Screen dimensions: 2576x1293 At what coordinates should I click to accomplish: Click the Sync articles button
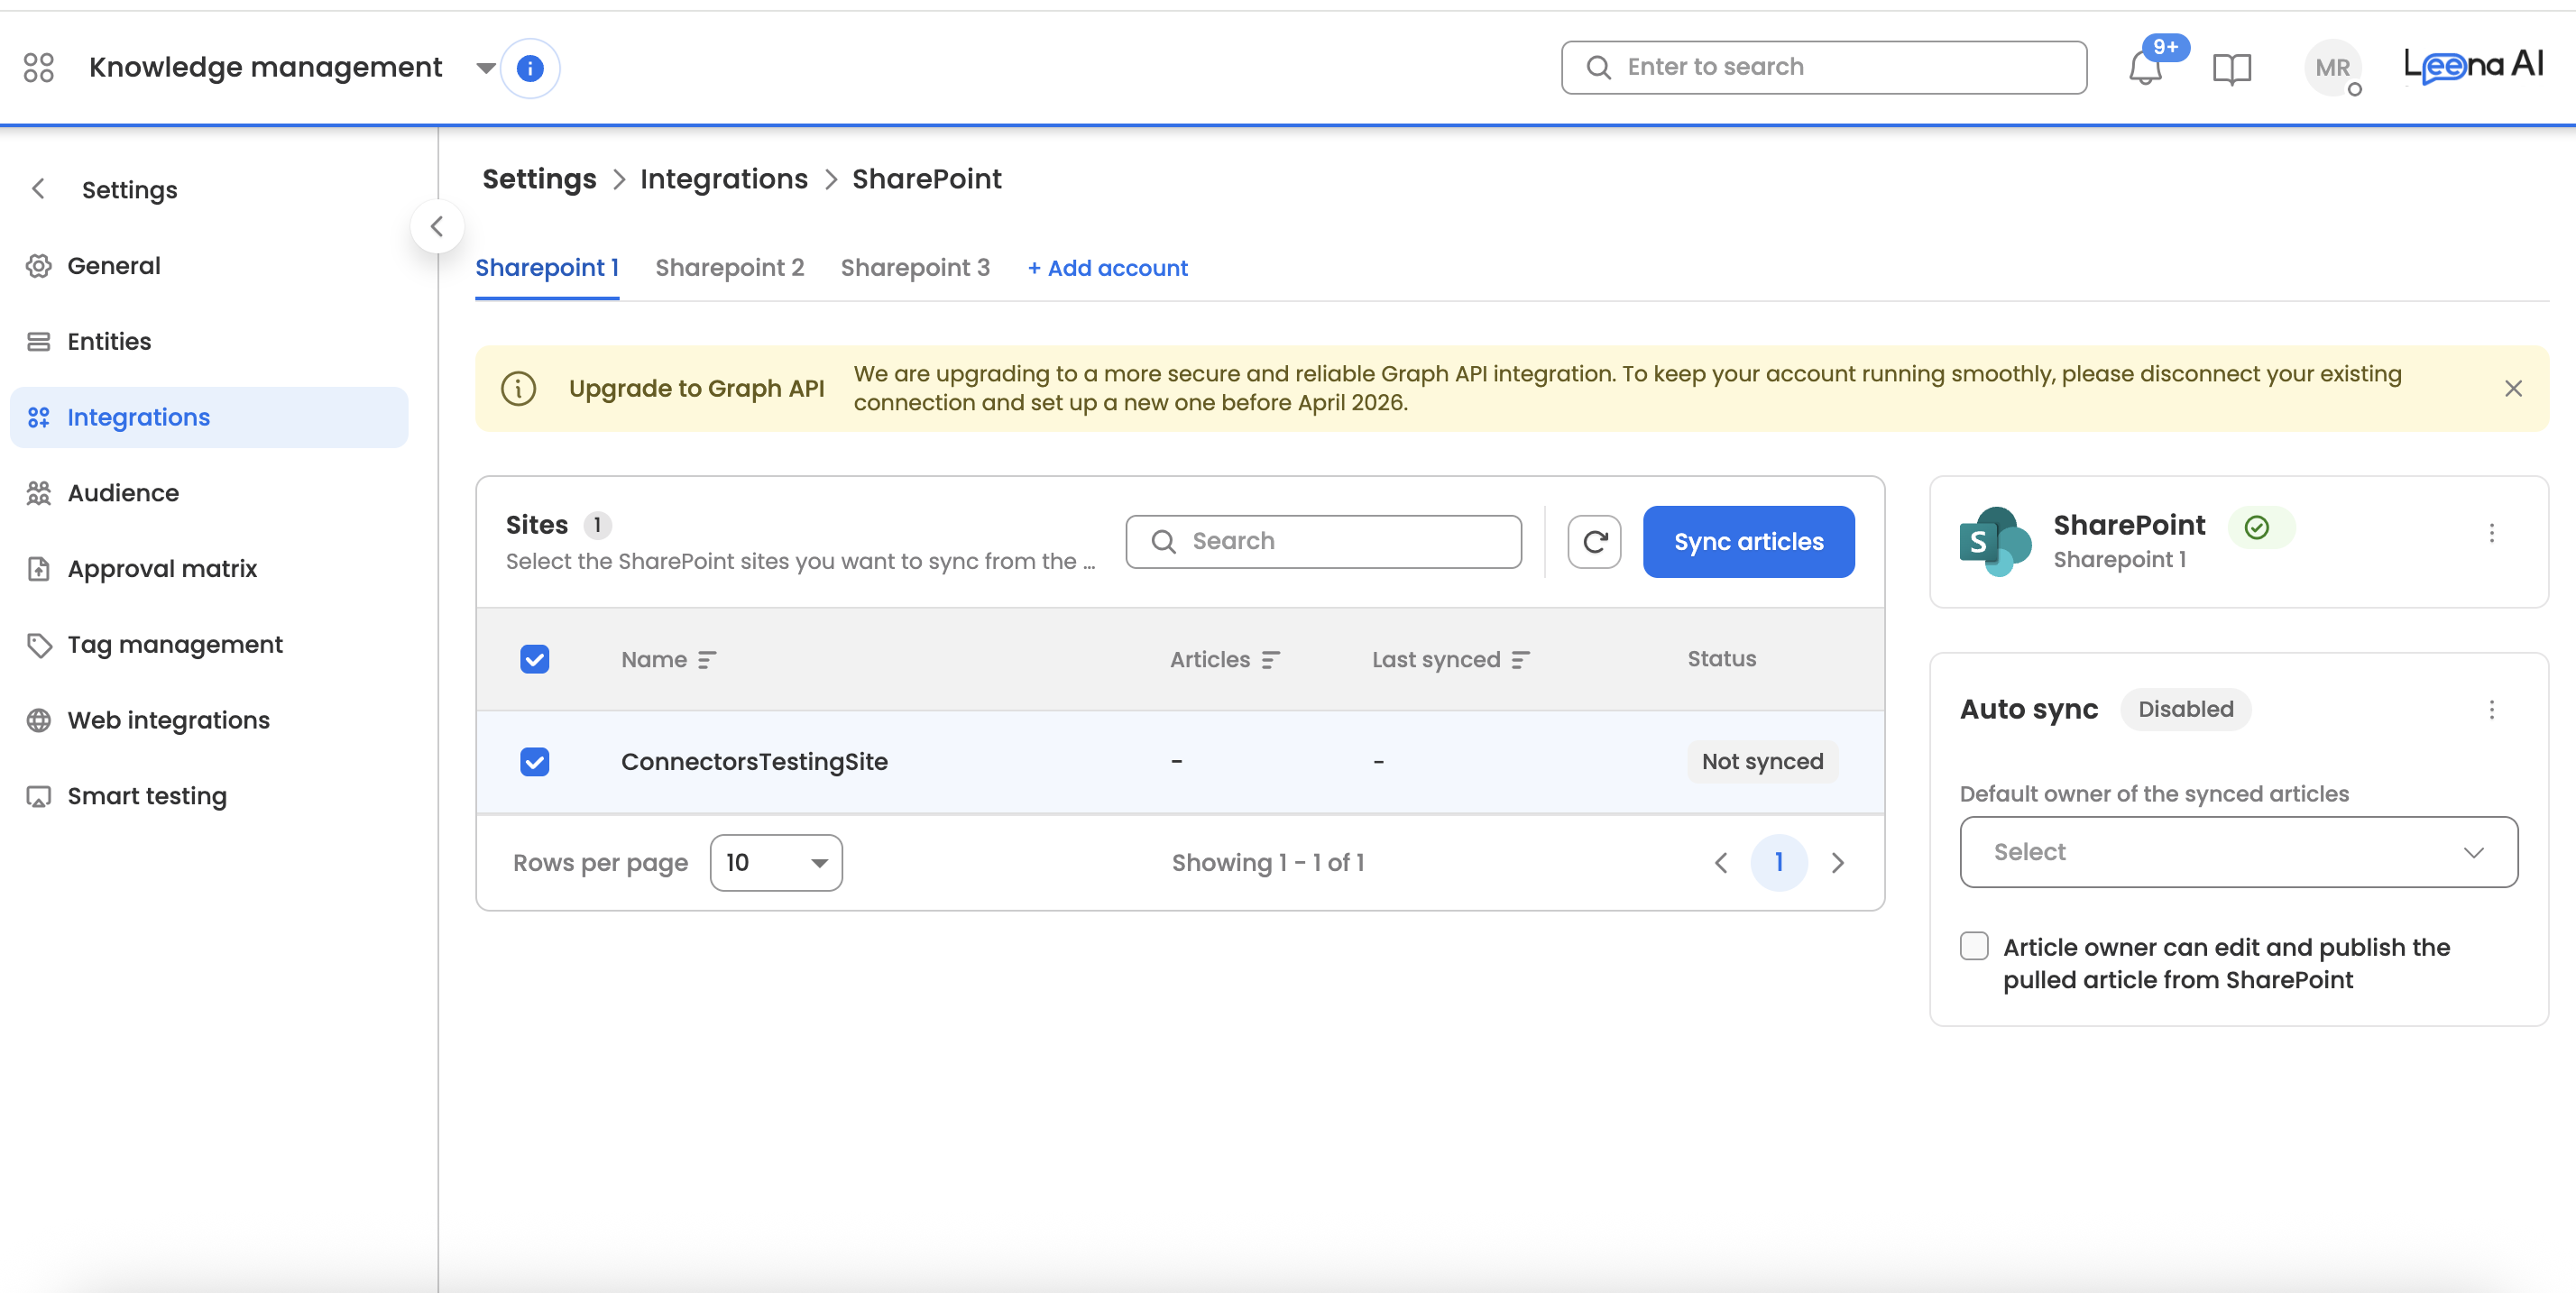(x=1748, y=542)
